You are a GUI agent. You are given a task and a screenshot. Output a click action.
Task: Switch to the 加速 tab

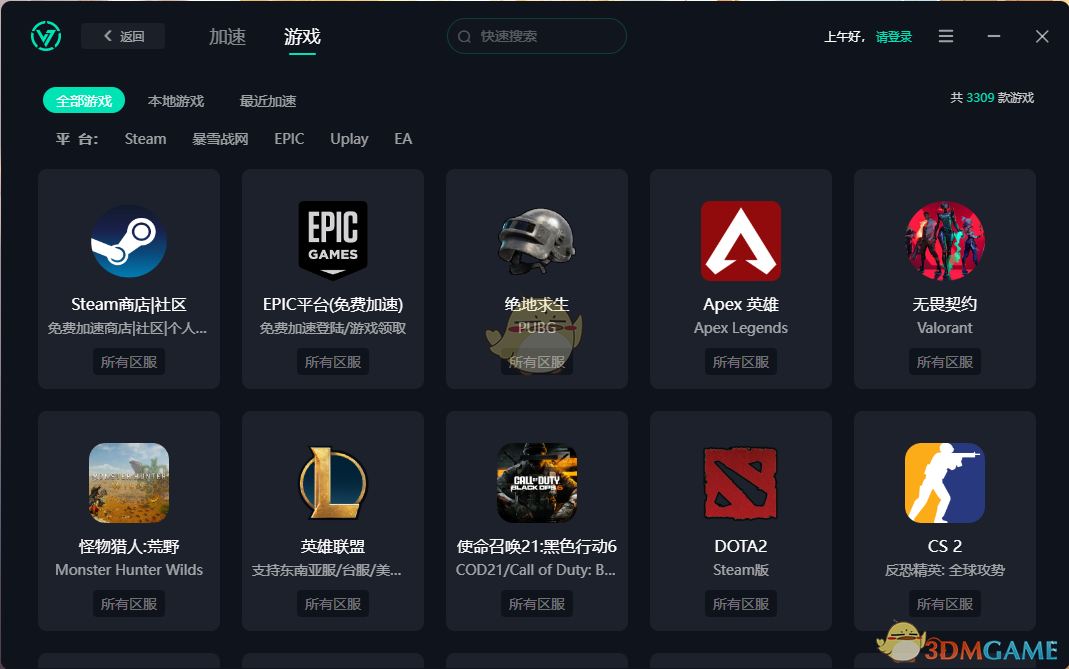click(x=226, y=37)
